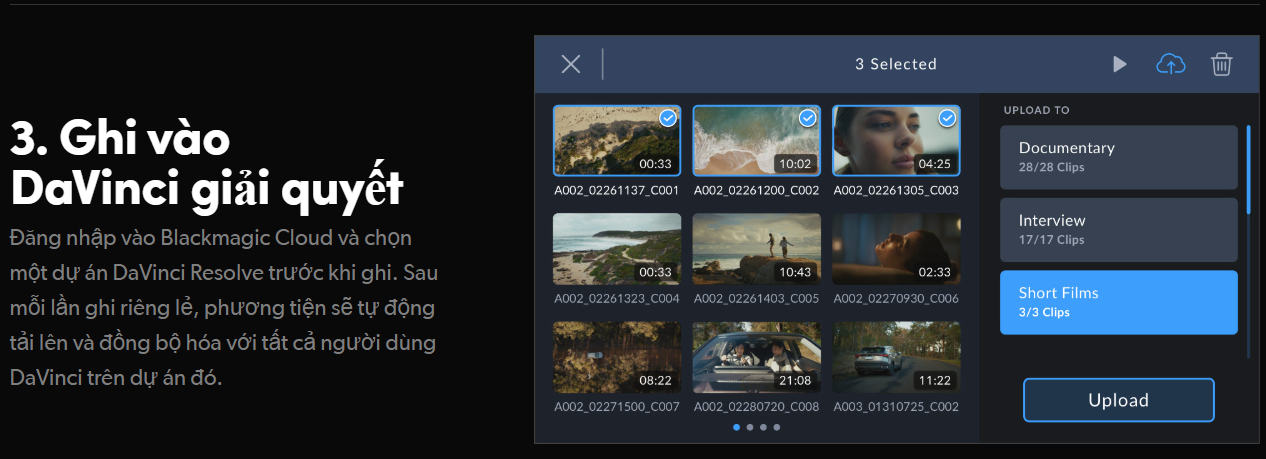The image size is (1266, 459).
Task: Click the Upload button
Action: [1118, 400]
